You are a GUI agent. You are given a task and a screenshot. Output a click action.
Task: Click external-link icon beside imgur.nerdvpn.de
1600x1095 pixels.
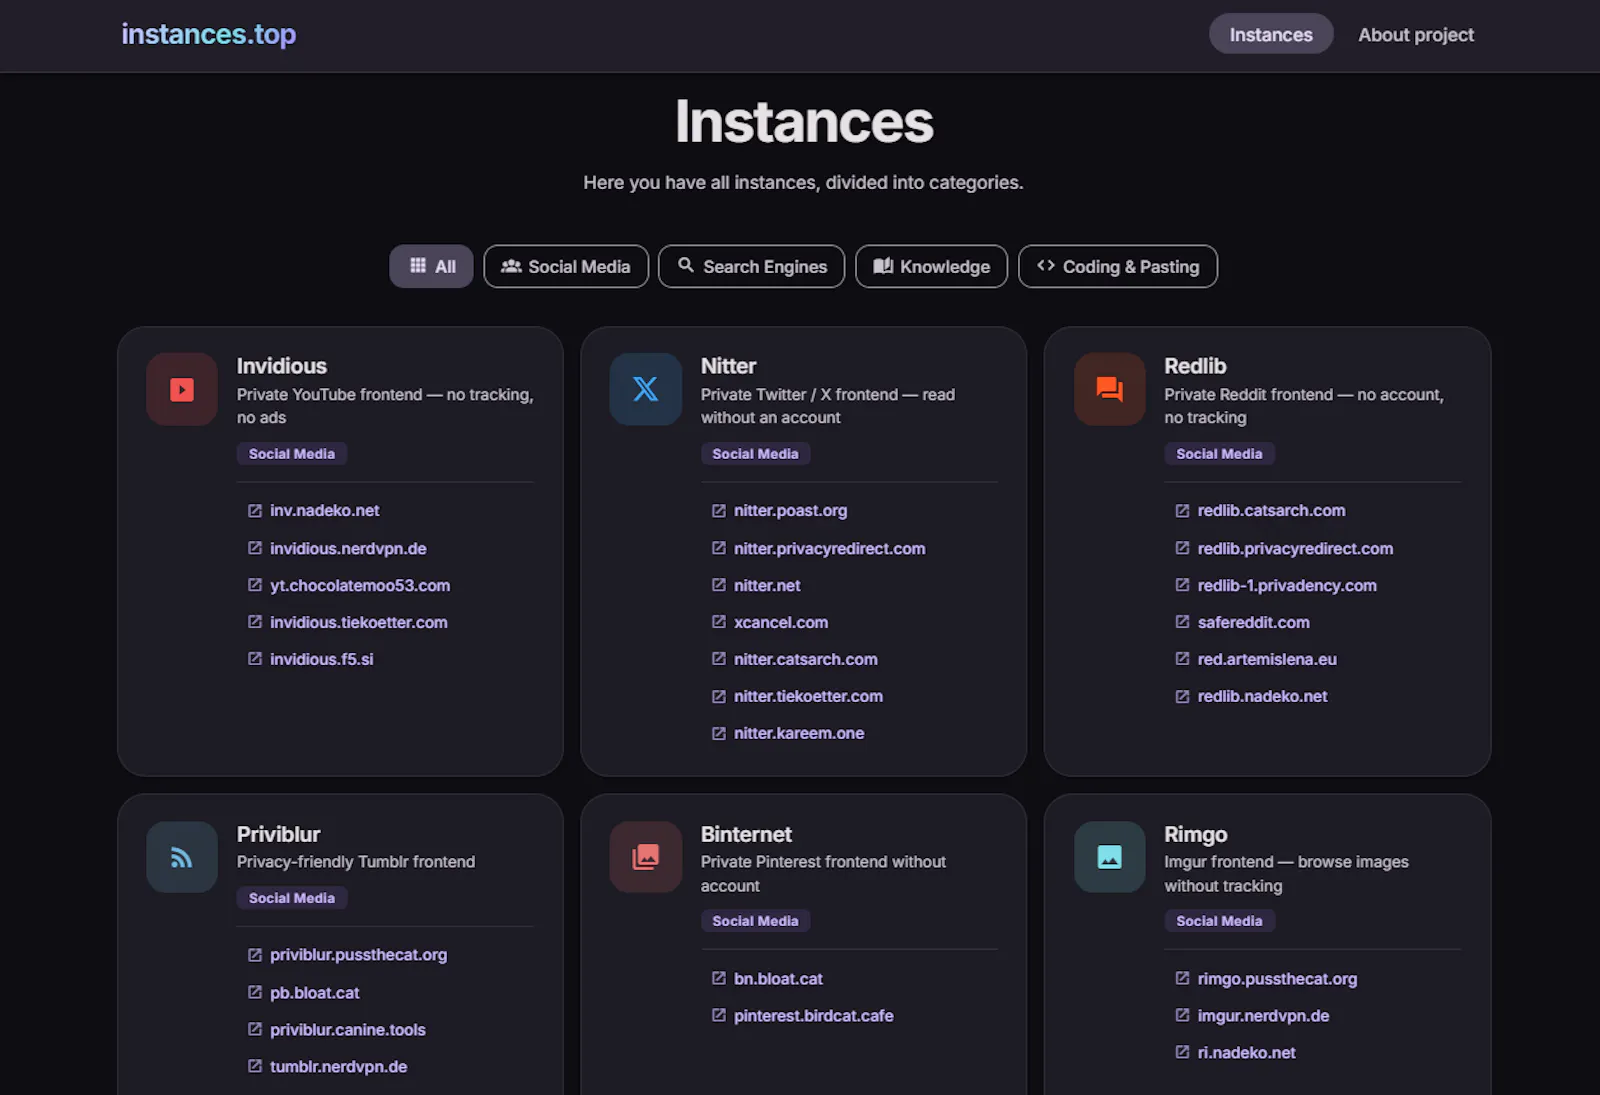[1183, 1015]
